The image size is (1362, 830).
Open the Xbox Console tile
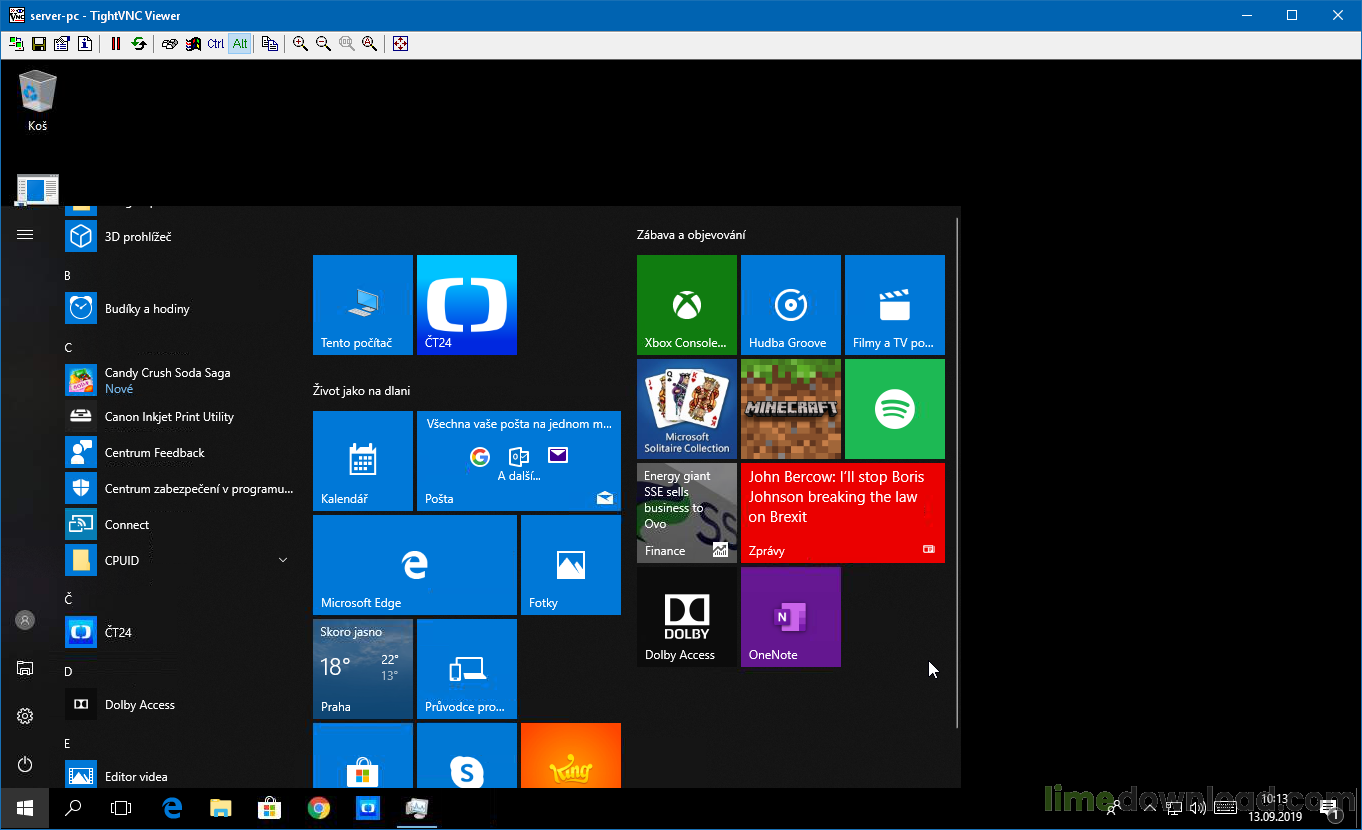tap(687, 305)
